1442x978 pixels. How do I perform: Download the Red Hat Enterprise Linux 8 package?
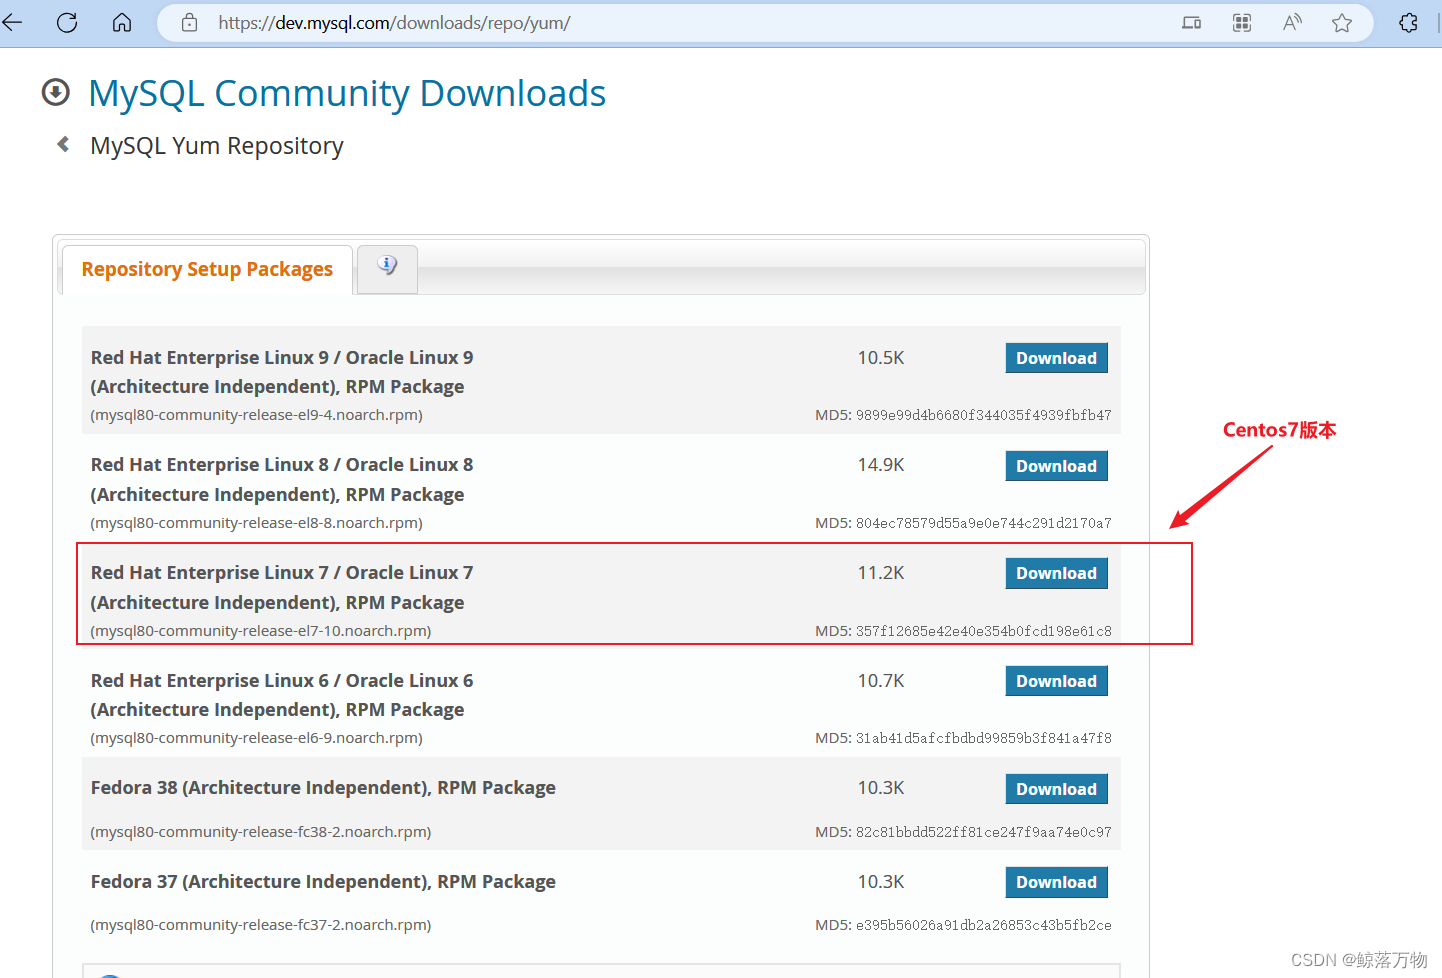(x=1056, y=465)
